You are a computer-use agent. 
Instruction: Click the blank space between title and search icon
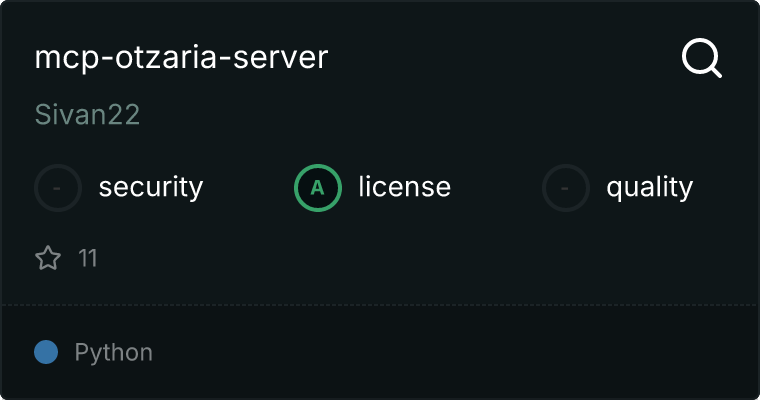click(x=500, y=58)
